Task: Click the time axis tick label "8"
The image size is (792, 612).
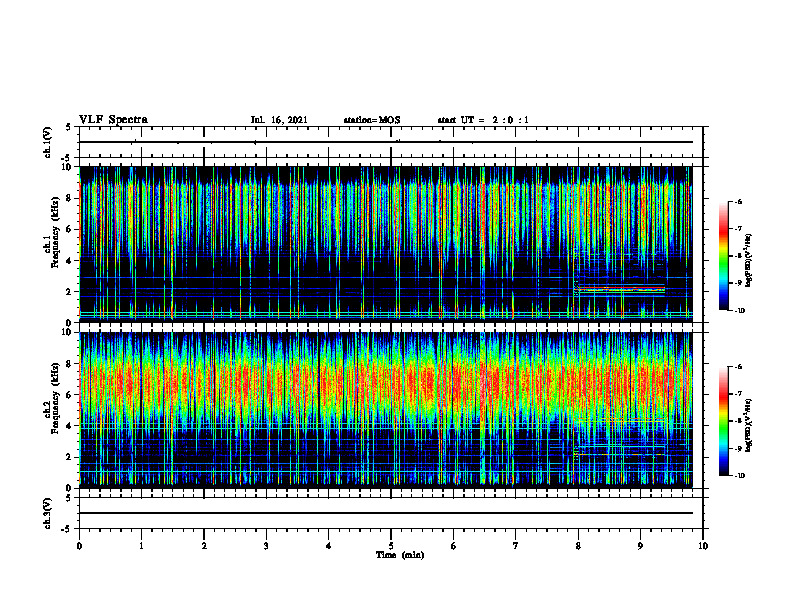Action: 578,546
